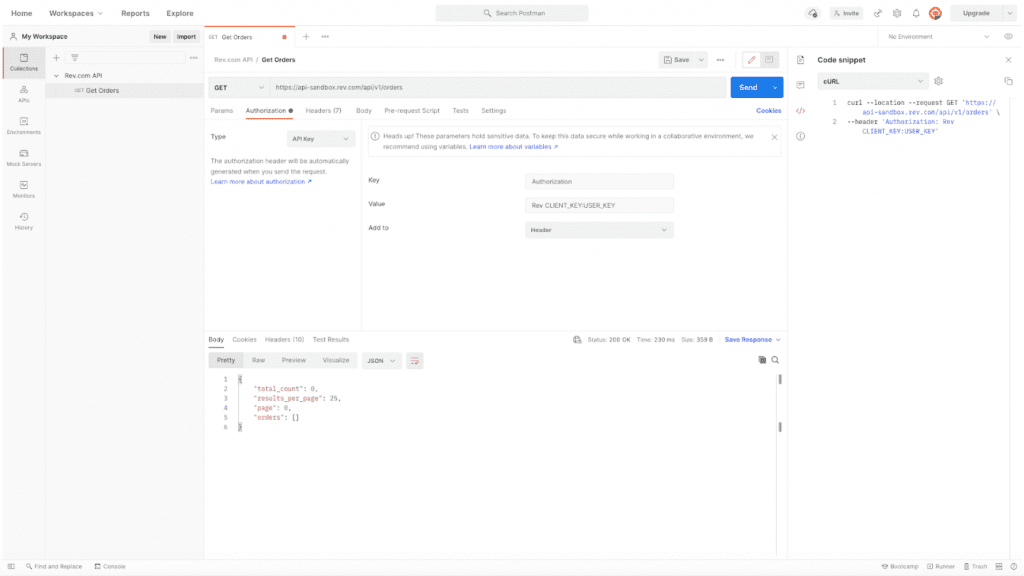The height and width of the screenshot is (576, 1024).
Task: Open the GET method dropdown
Action: (239, 88)
